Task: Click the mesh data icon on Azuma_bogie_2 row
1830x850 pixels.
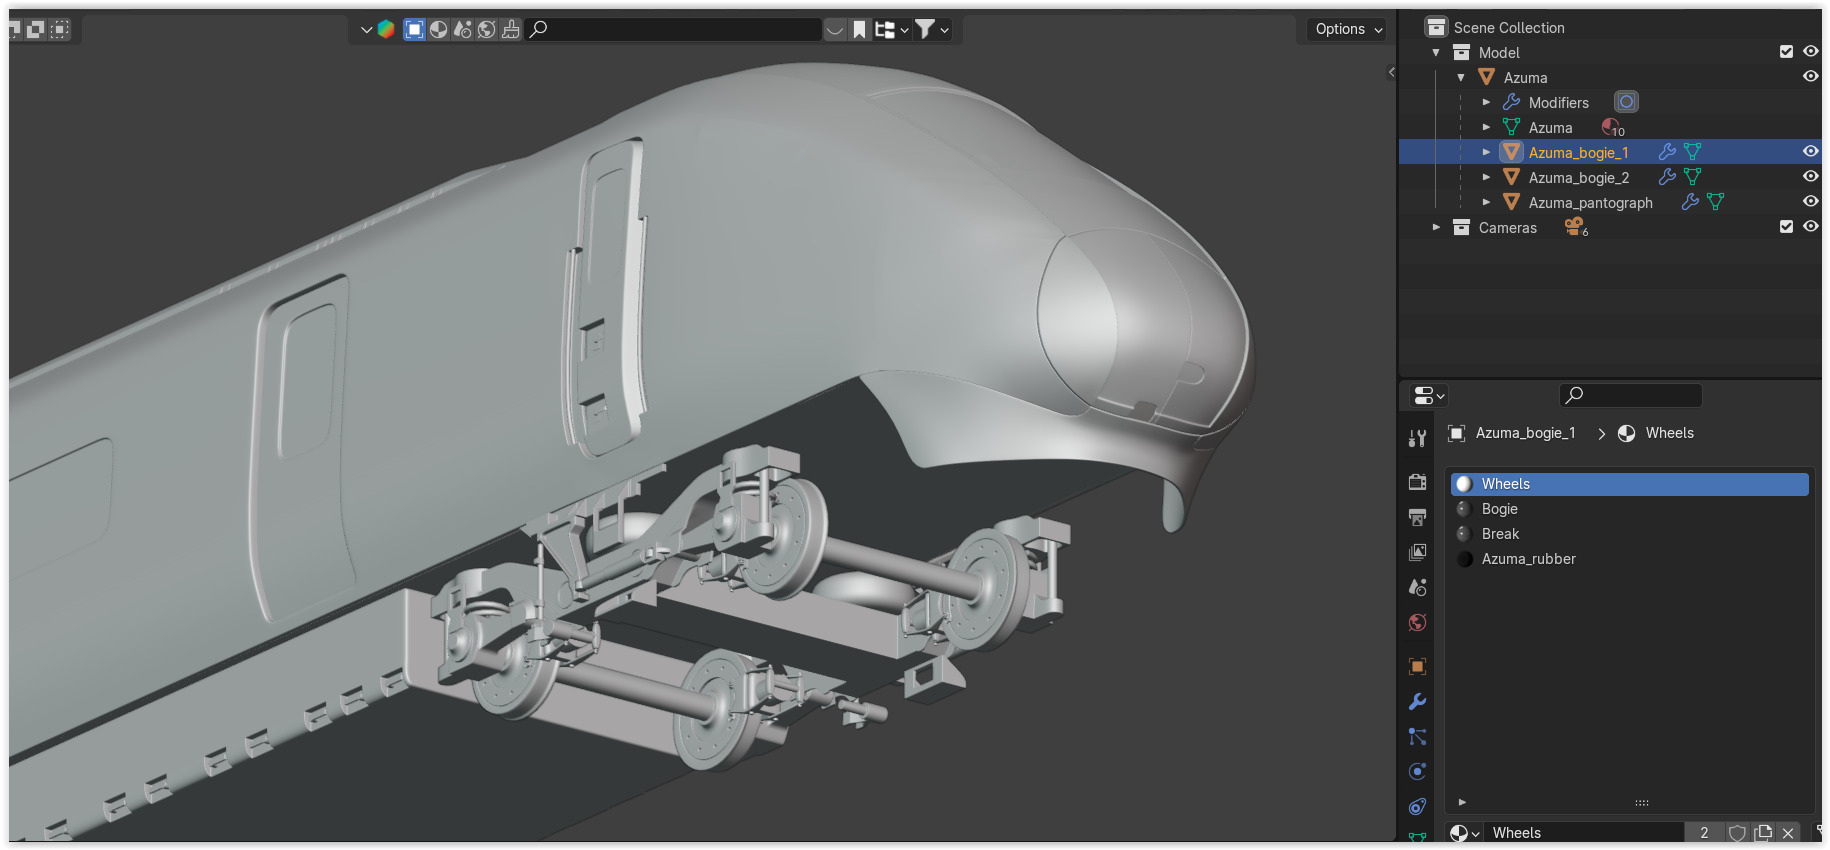Action: click(x=1692, y=177)
